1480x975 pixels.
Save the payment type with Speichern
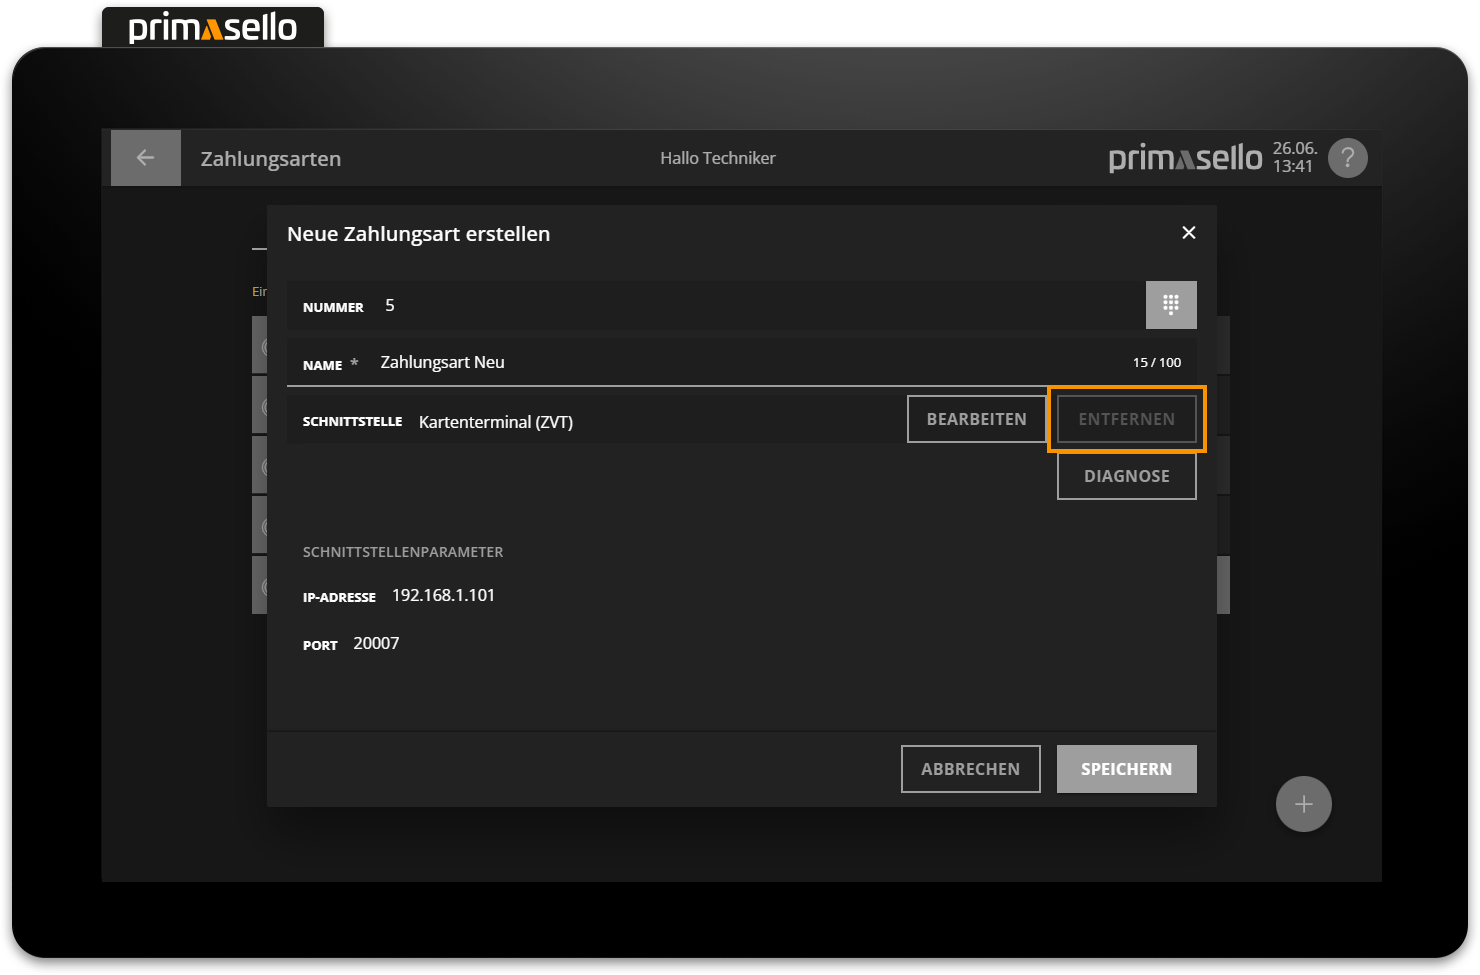(1126, 769)
